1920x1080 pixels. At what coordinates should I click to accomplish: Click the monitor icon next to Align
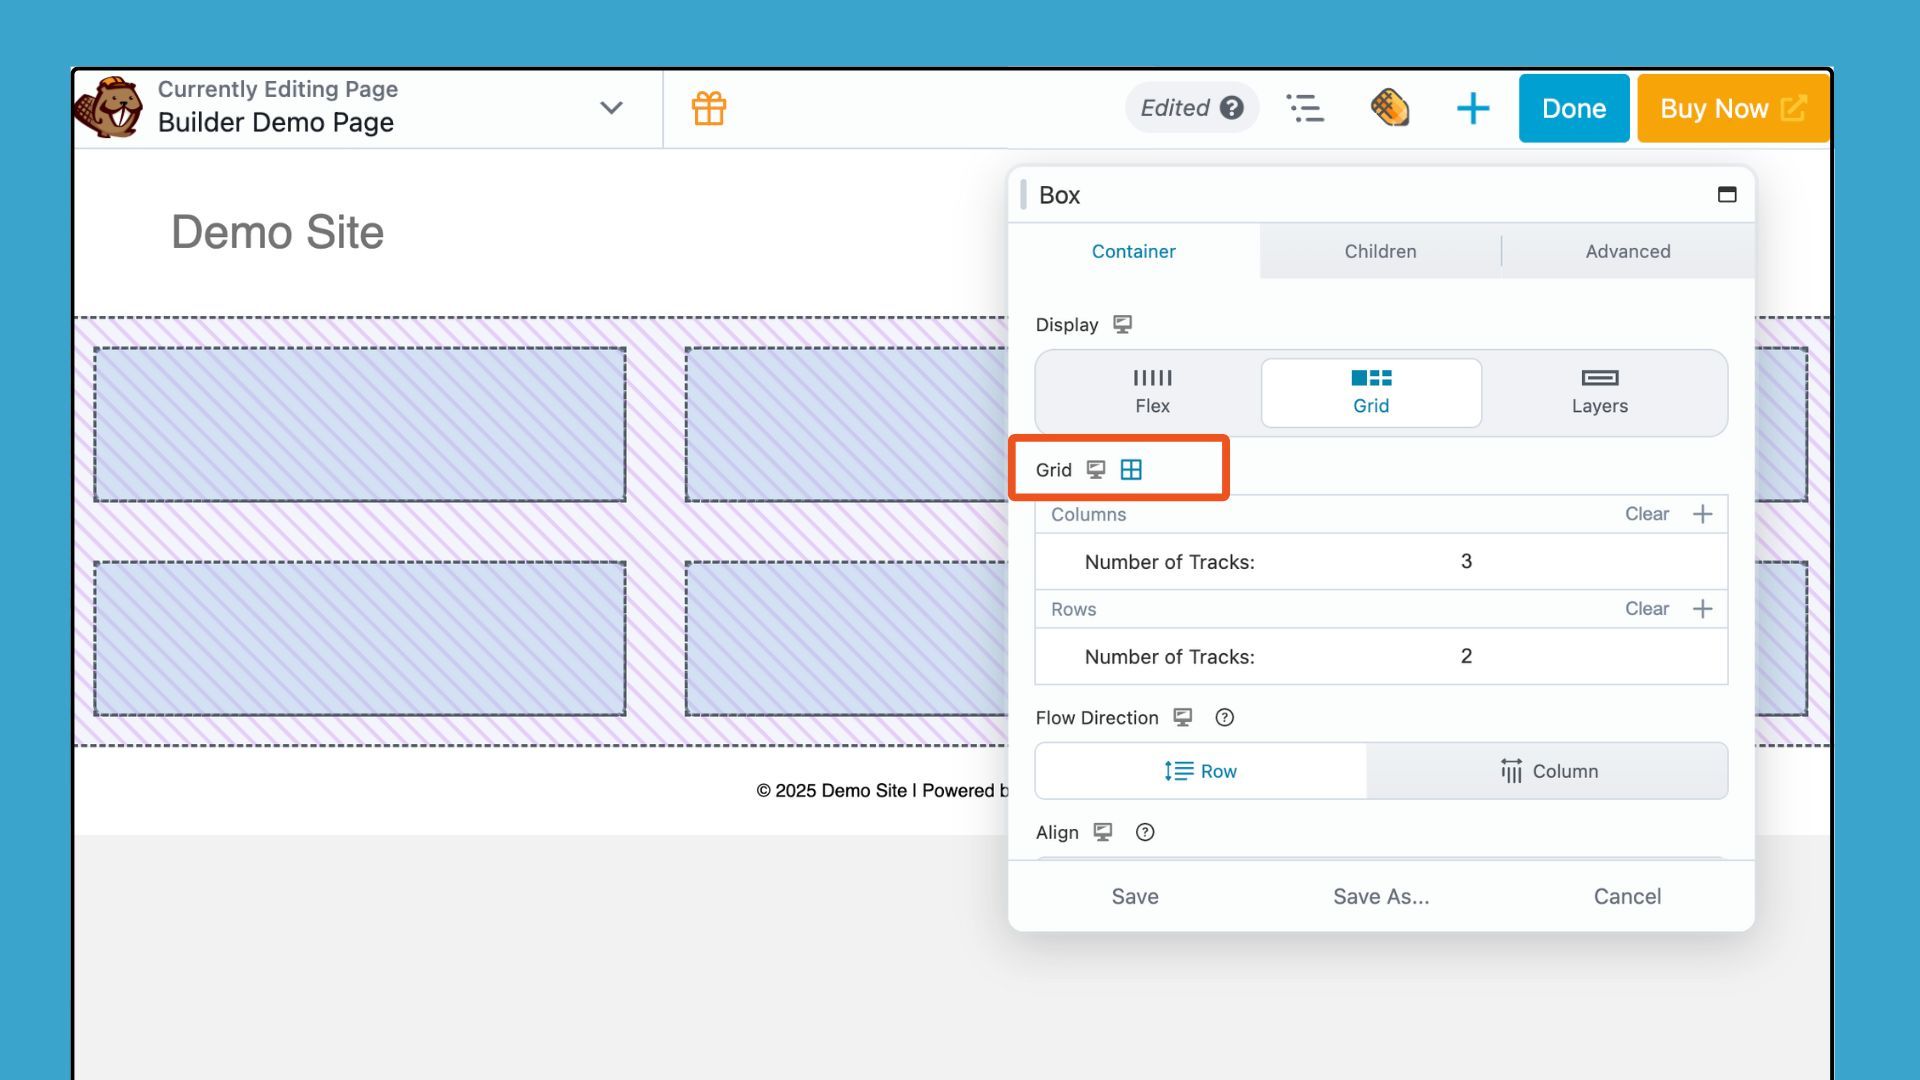[x=1103, y=832]
